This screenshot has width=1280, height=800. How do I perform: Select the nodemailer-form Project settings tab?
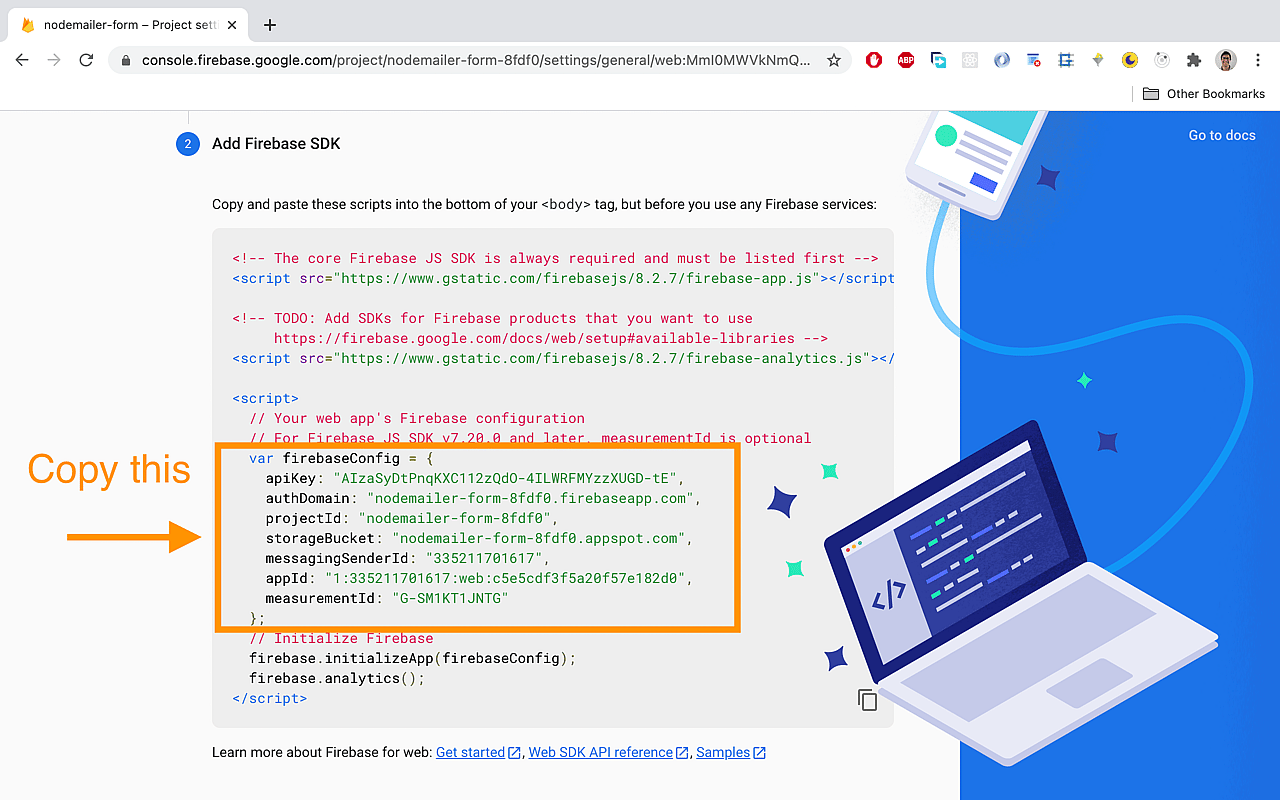click(120, 25)
